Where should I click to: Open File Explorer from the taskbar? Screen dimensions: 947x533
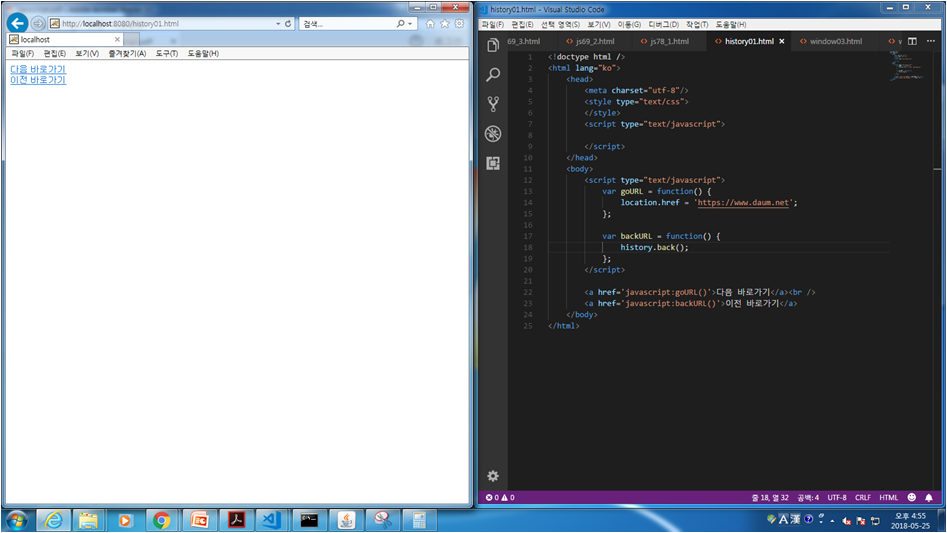pyautogui.click(x=88, y=520)
